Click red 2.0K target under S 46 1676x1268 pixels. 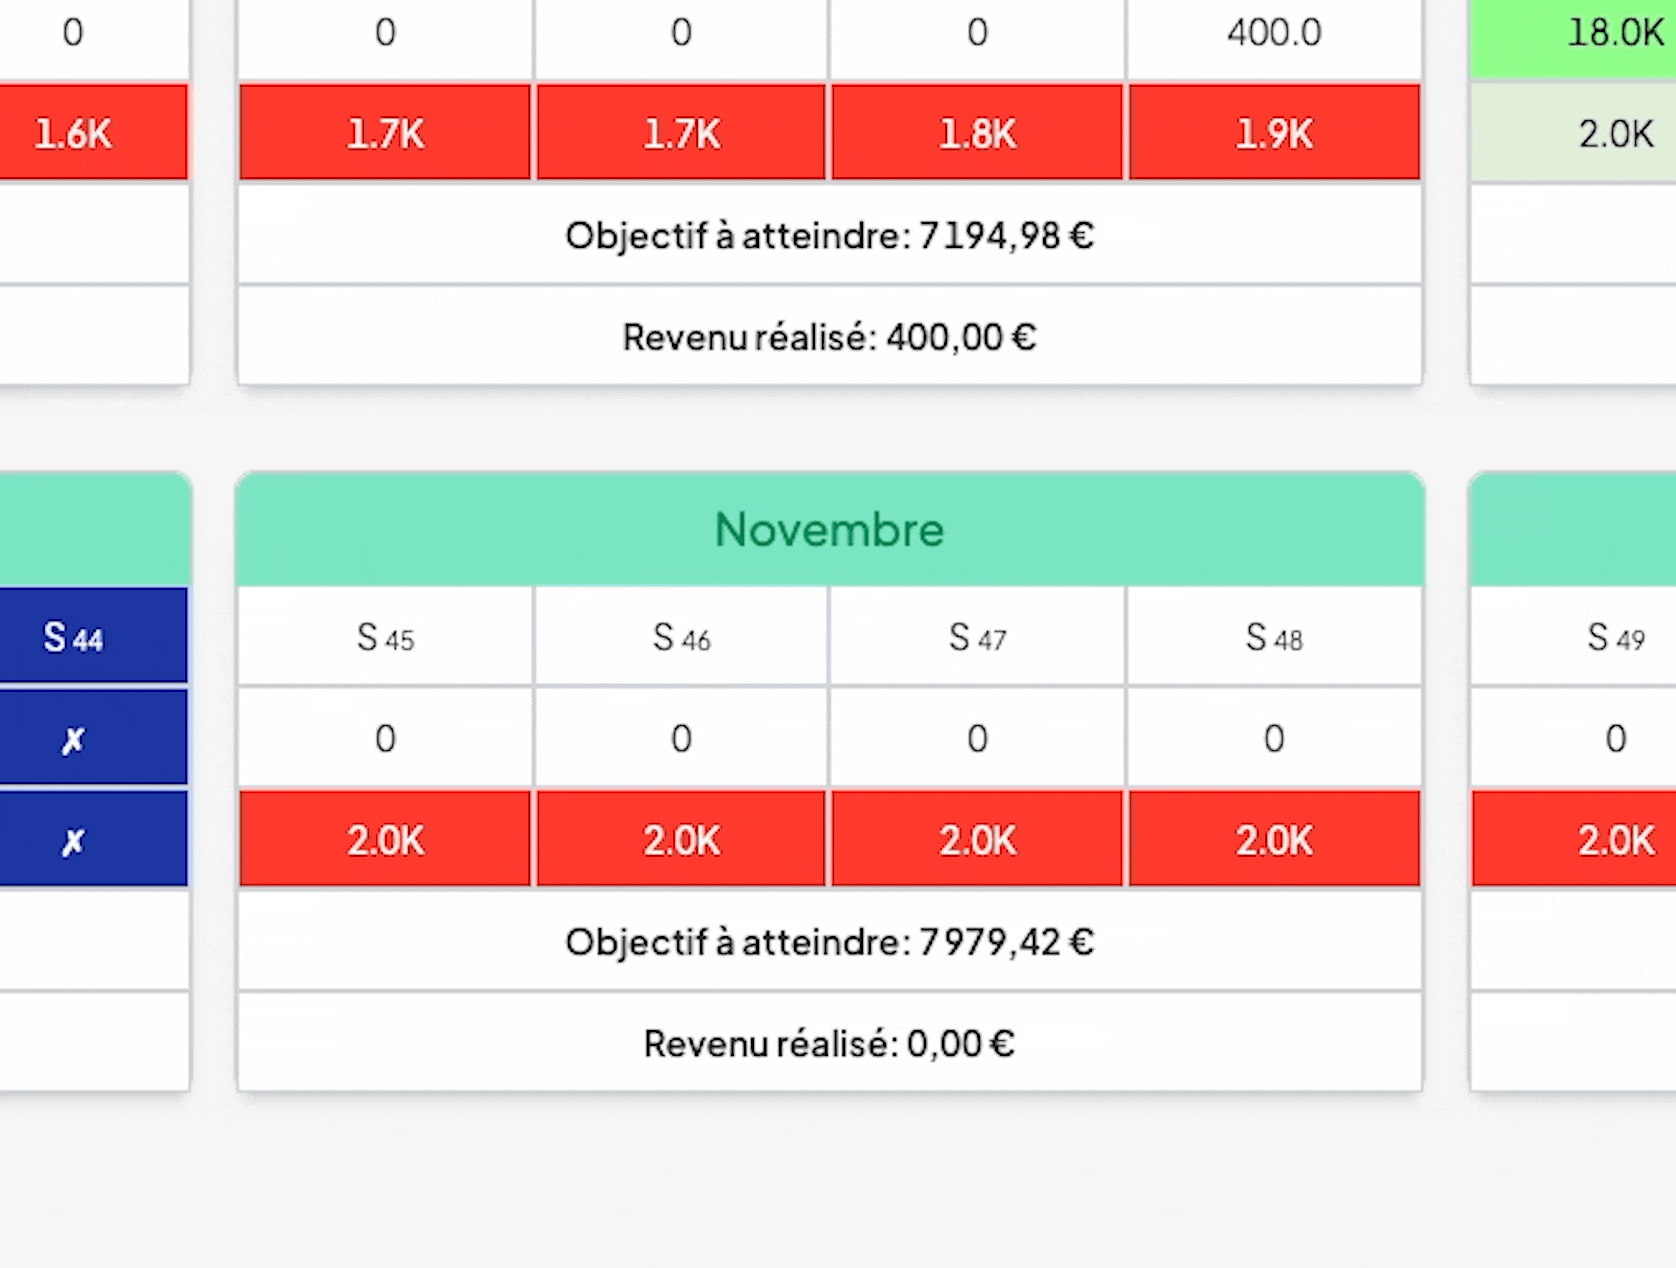click(681, 840)
